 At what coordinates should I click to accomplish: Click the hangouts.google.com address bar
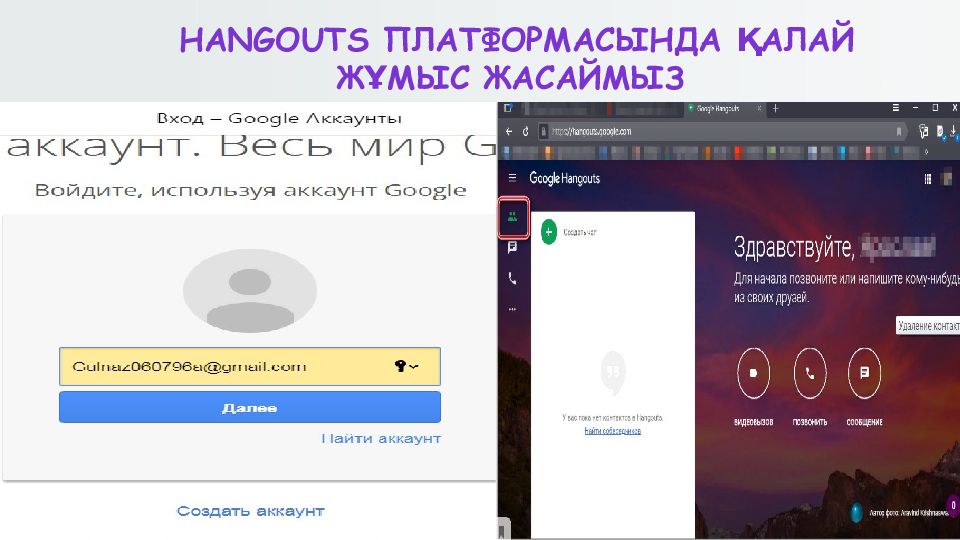[721, 132]
